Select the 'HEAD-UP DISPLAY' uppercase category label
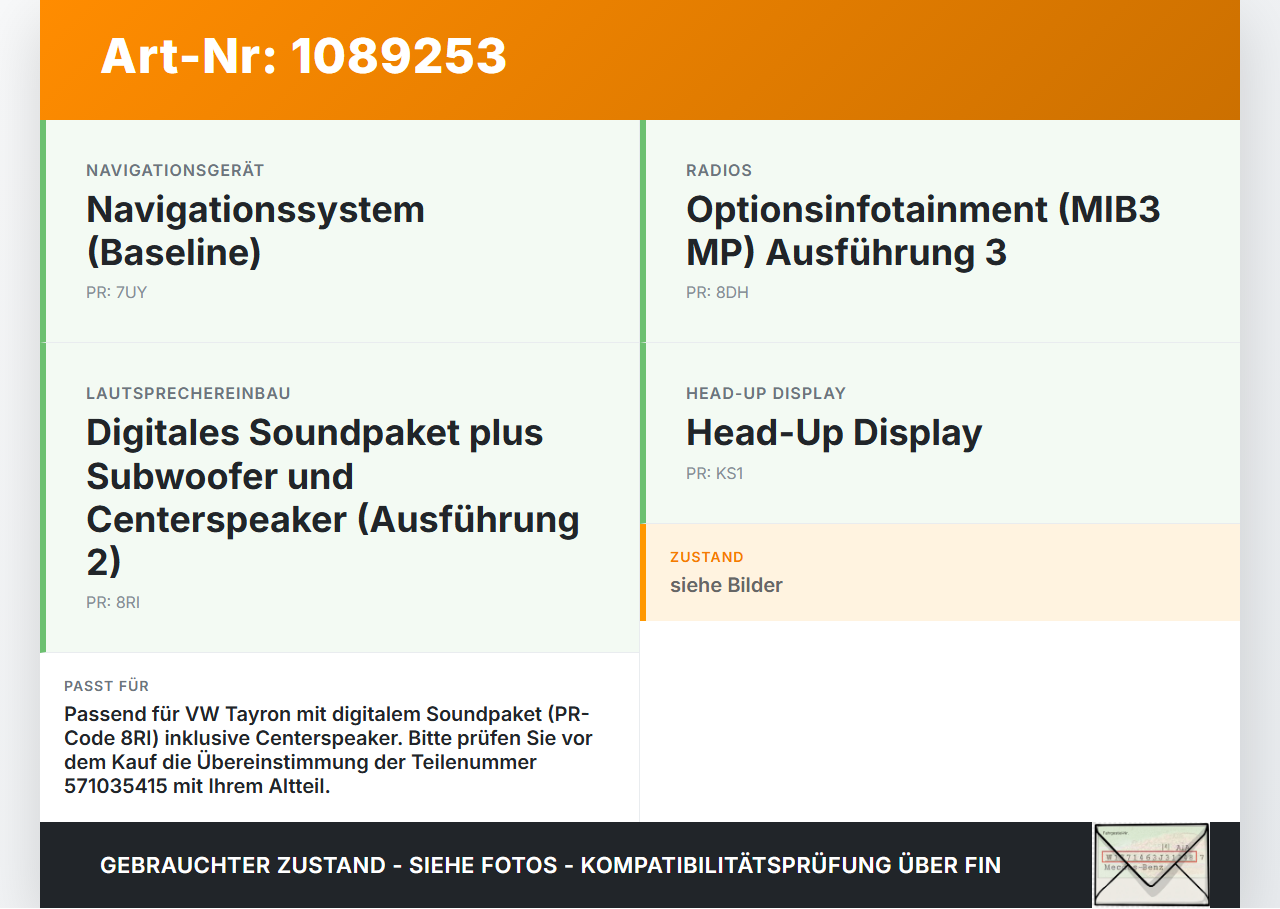This screenshot has width=1280, height=909. coord(766,393)
